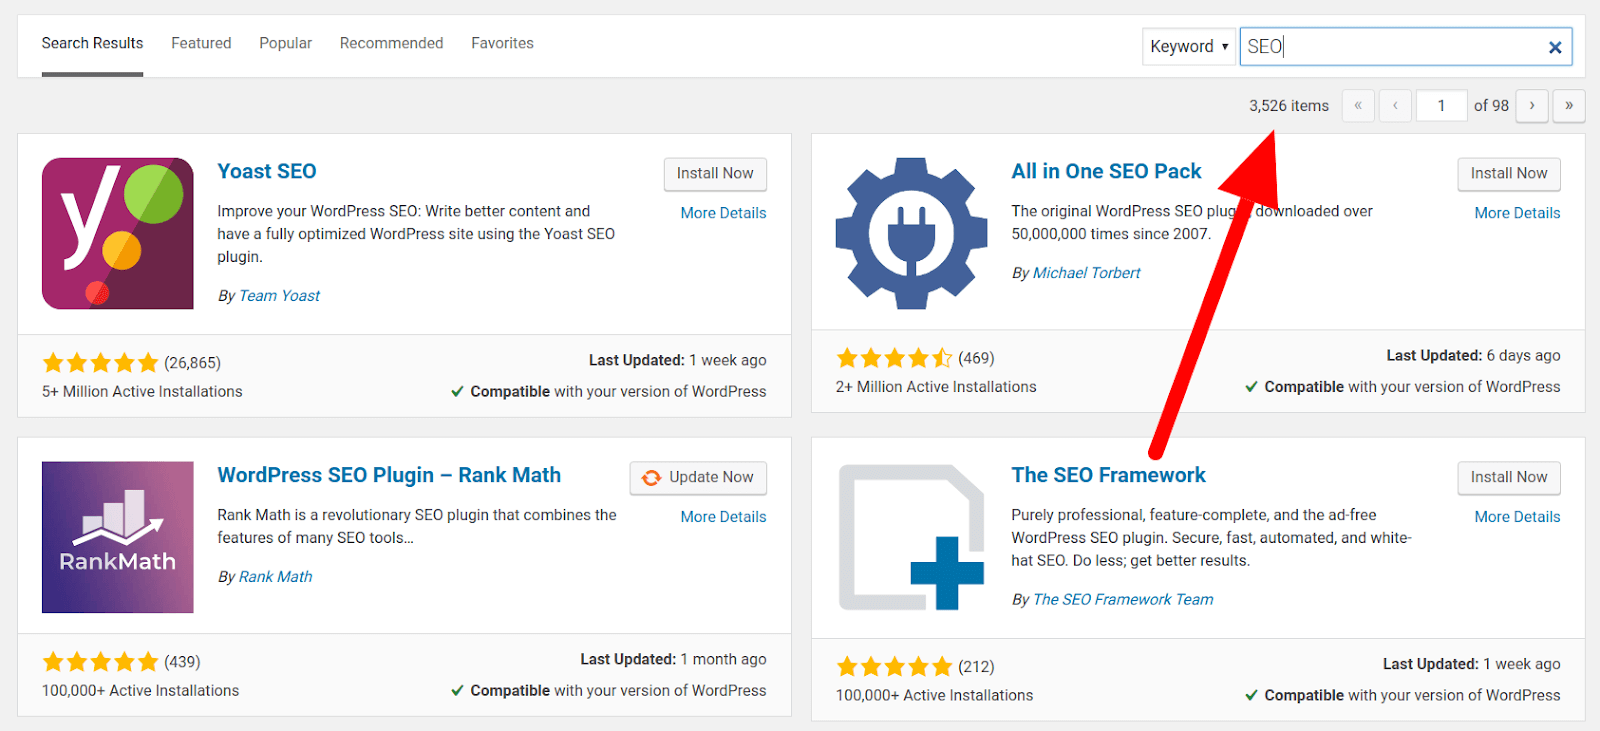This screenshot has height=731, width=1600.
Task: Visit the Rank Math author link
Action: point(275,577)
